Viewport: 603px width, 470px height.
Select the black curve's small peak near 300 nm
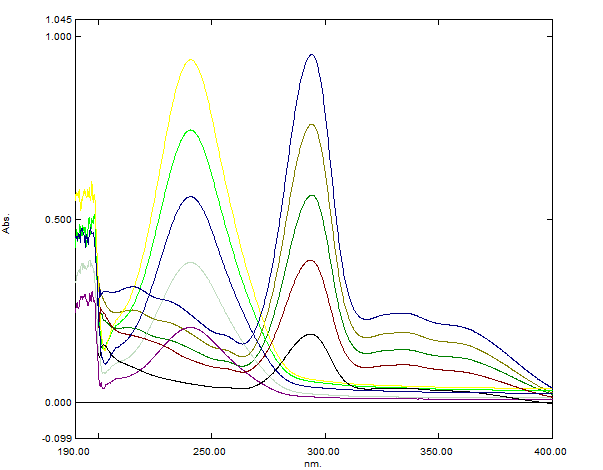(310, 334)
